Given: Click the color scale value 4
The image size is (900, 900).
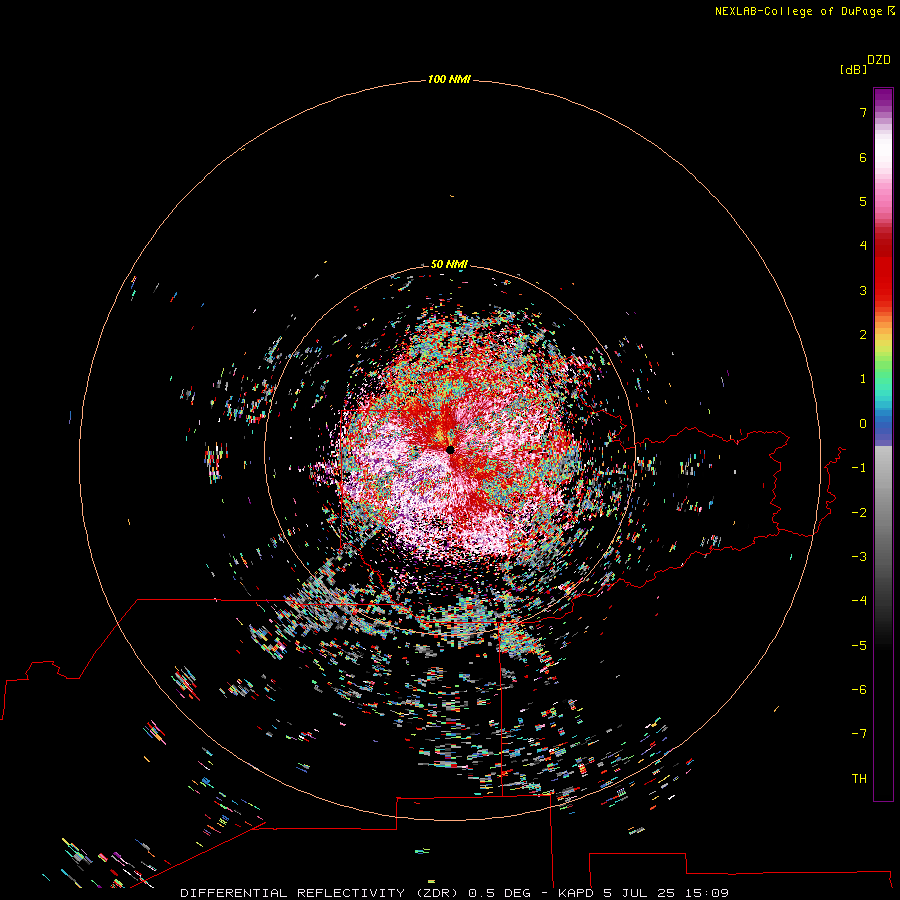Looking at the screenshot, I should coord(863,246).
